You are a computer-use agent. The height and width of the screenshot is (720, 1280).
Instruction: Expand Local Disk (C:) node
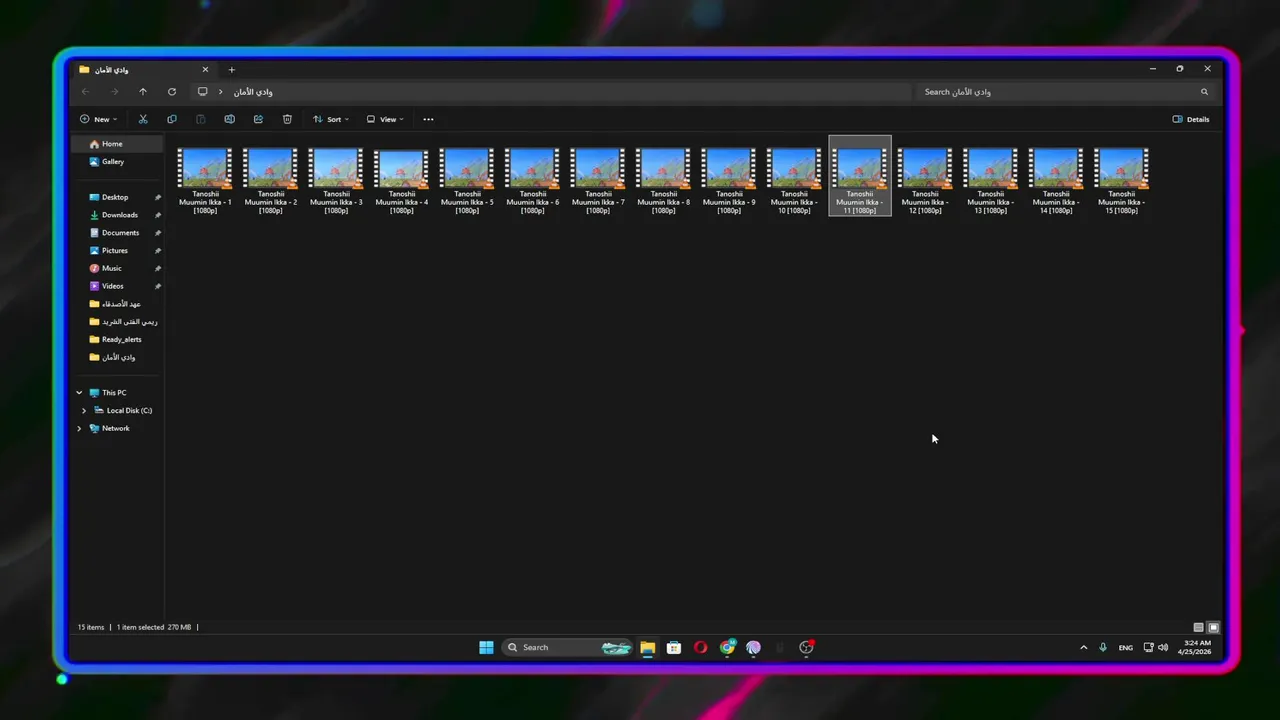coord(84,410)
